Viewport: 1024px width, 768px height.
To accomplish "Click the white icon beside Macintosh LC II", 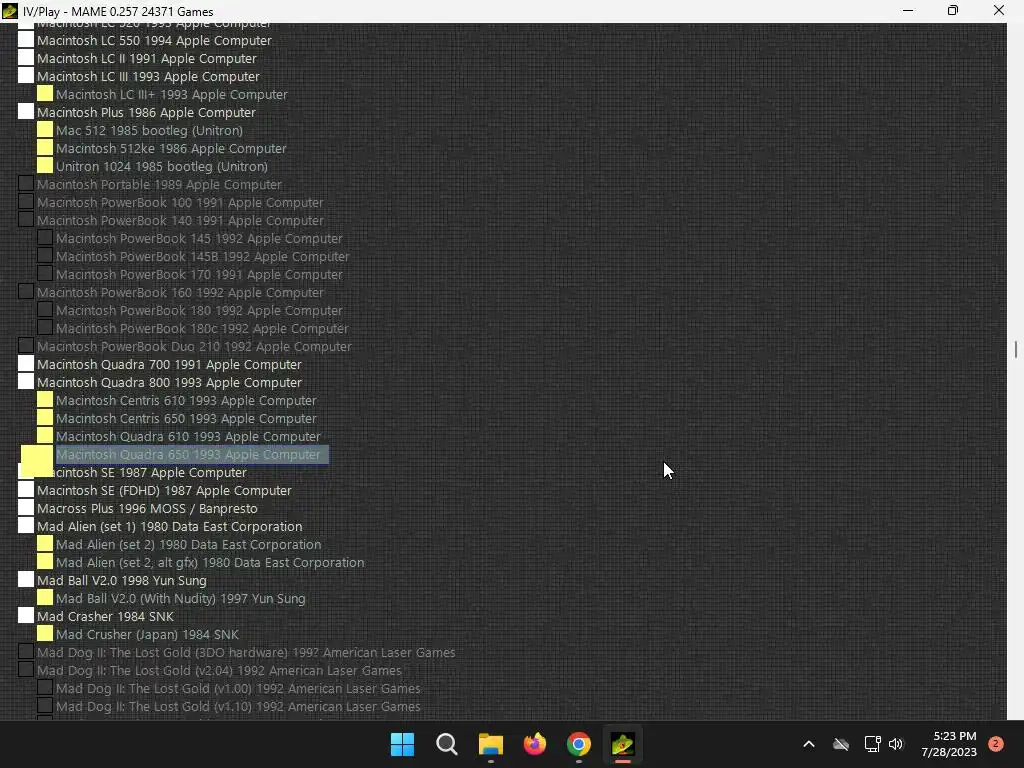I will click(25, 57).
